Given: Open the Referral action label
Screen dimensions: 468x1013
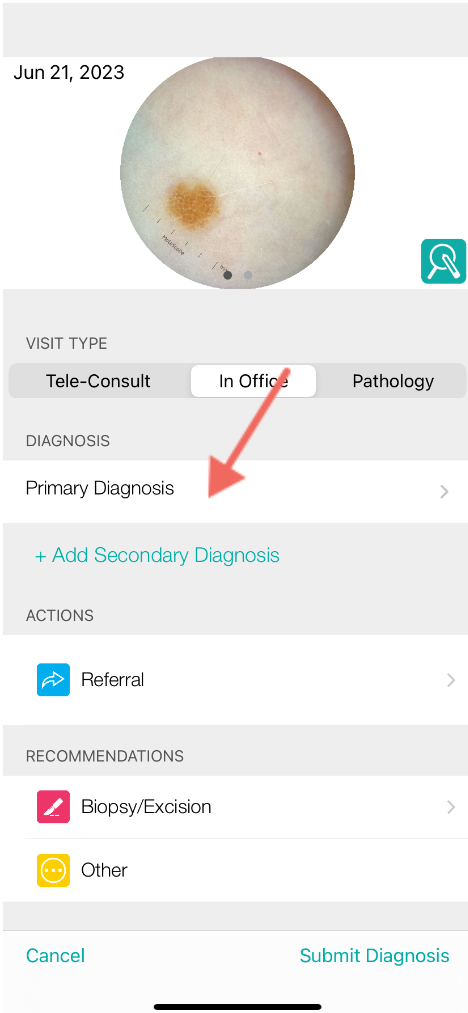Looking at the screenshot, I should click(x=112, y=679).
